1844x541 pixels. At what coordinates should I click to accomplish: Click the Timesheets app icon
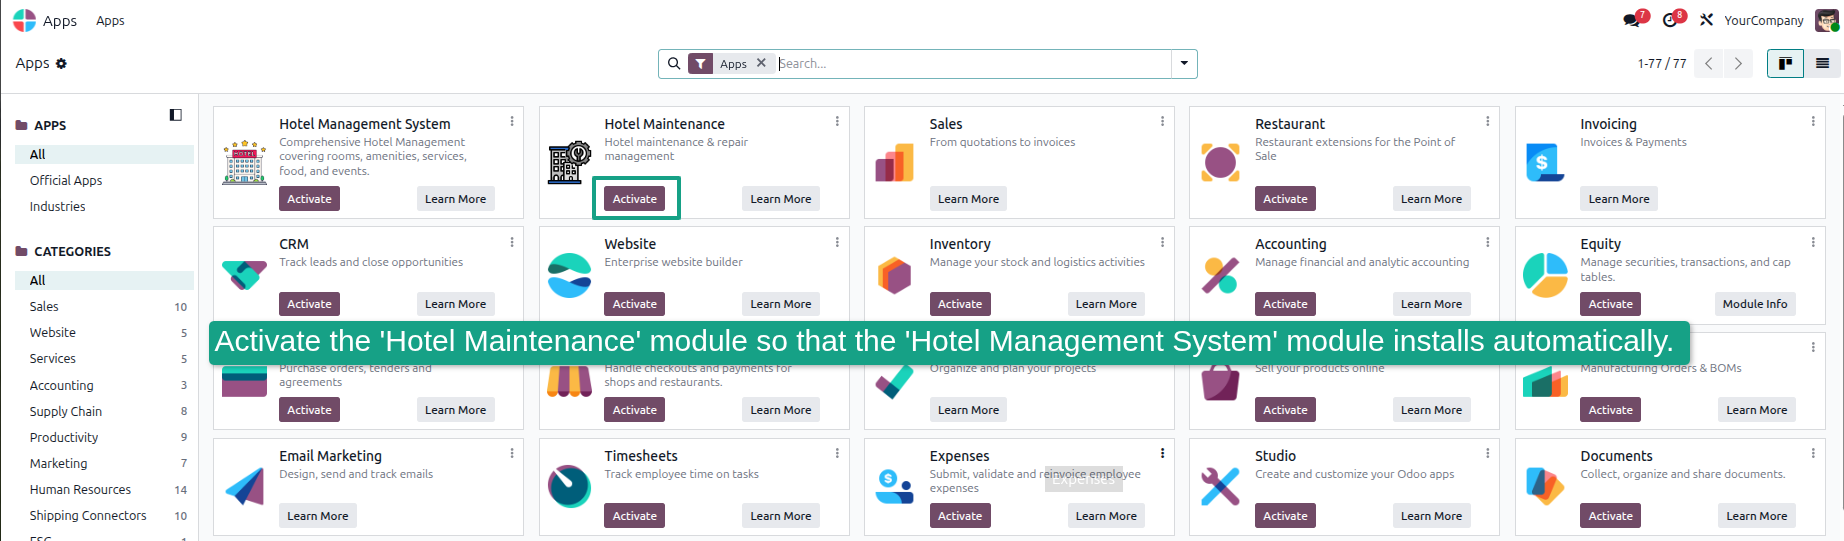pyautogui.click(x=570, y=487)
